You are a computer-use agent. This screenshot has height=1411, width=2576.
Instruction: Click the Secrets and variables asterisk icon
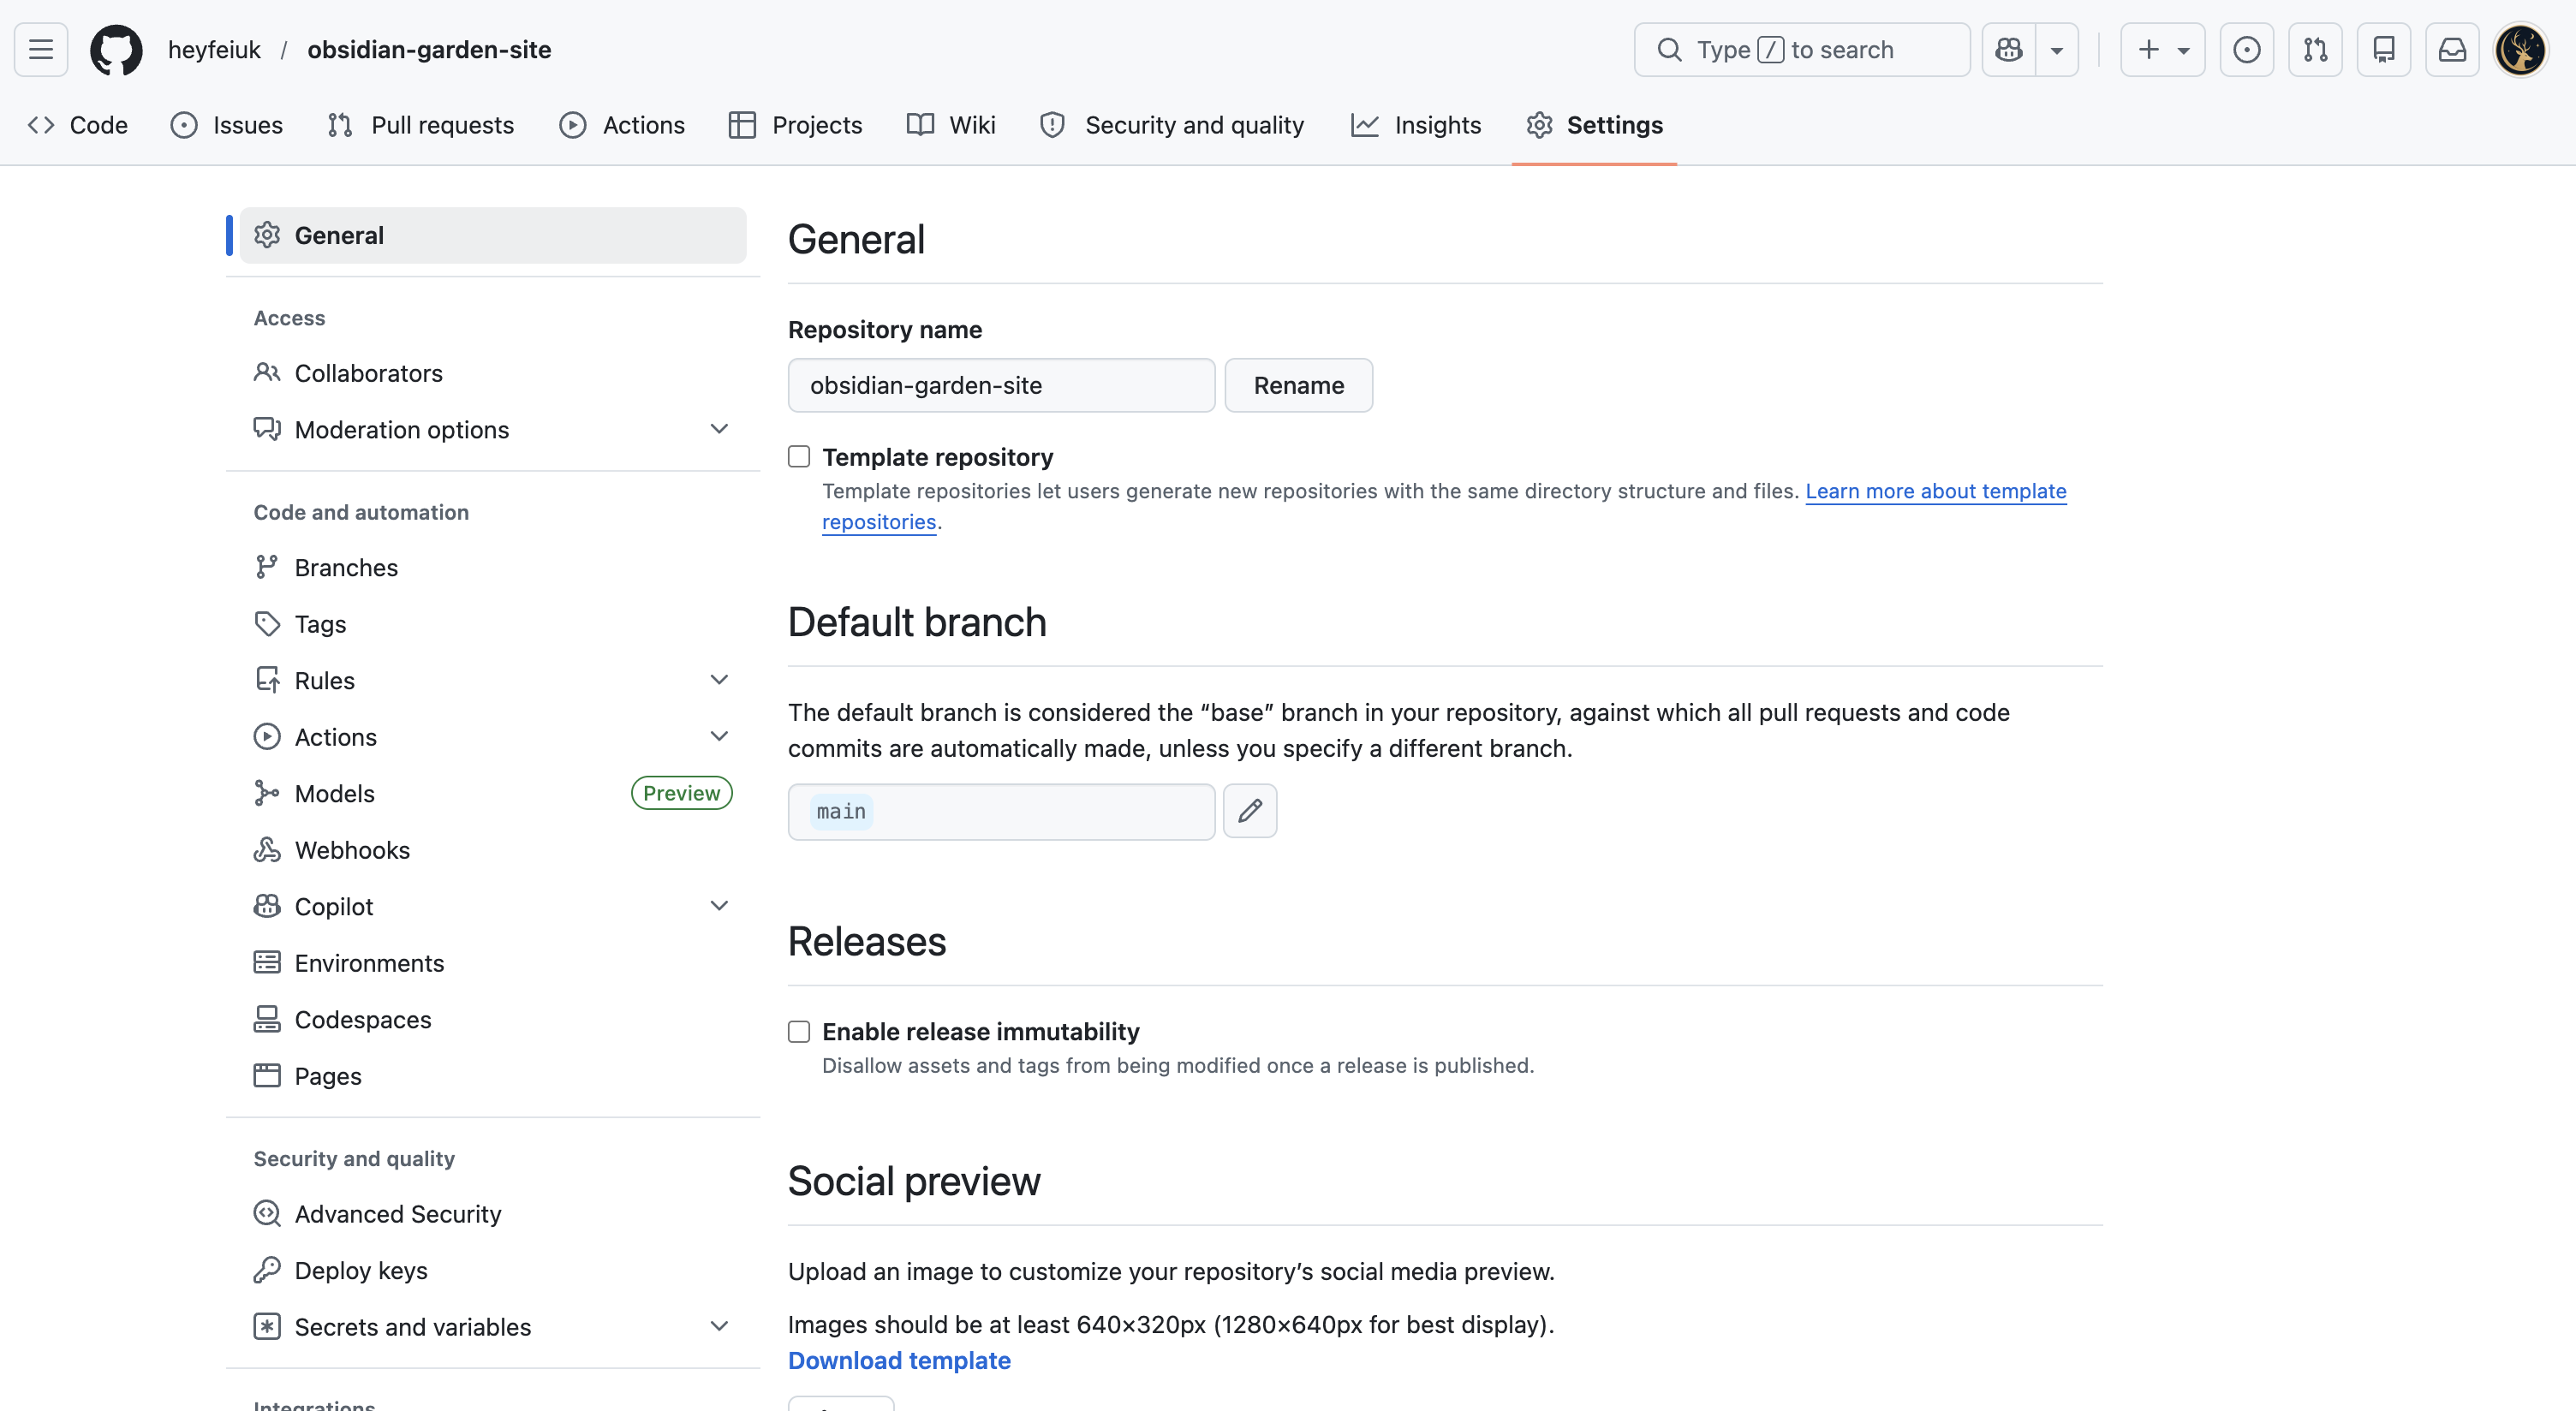pos(266,1327)
